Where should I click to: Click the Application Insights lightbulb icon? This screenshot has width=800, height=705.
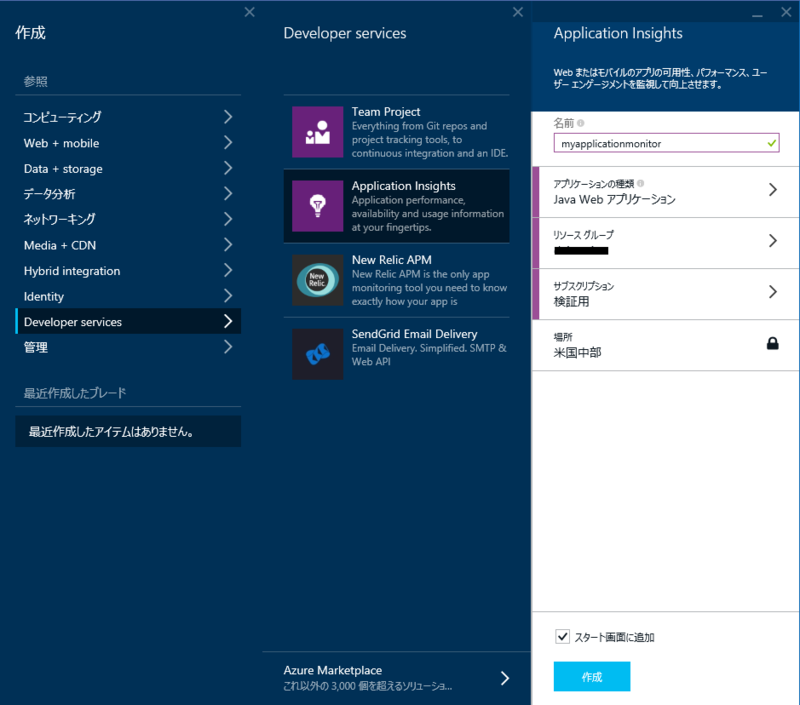317,206
